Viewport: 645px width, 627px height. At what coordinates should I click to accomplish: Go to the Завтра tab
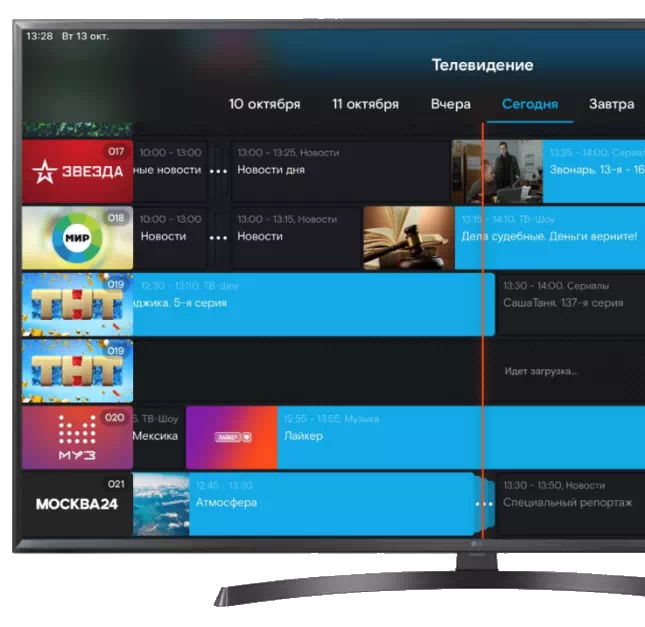pyautogui.click(x=611, y=104)
